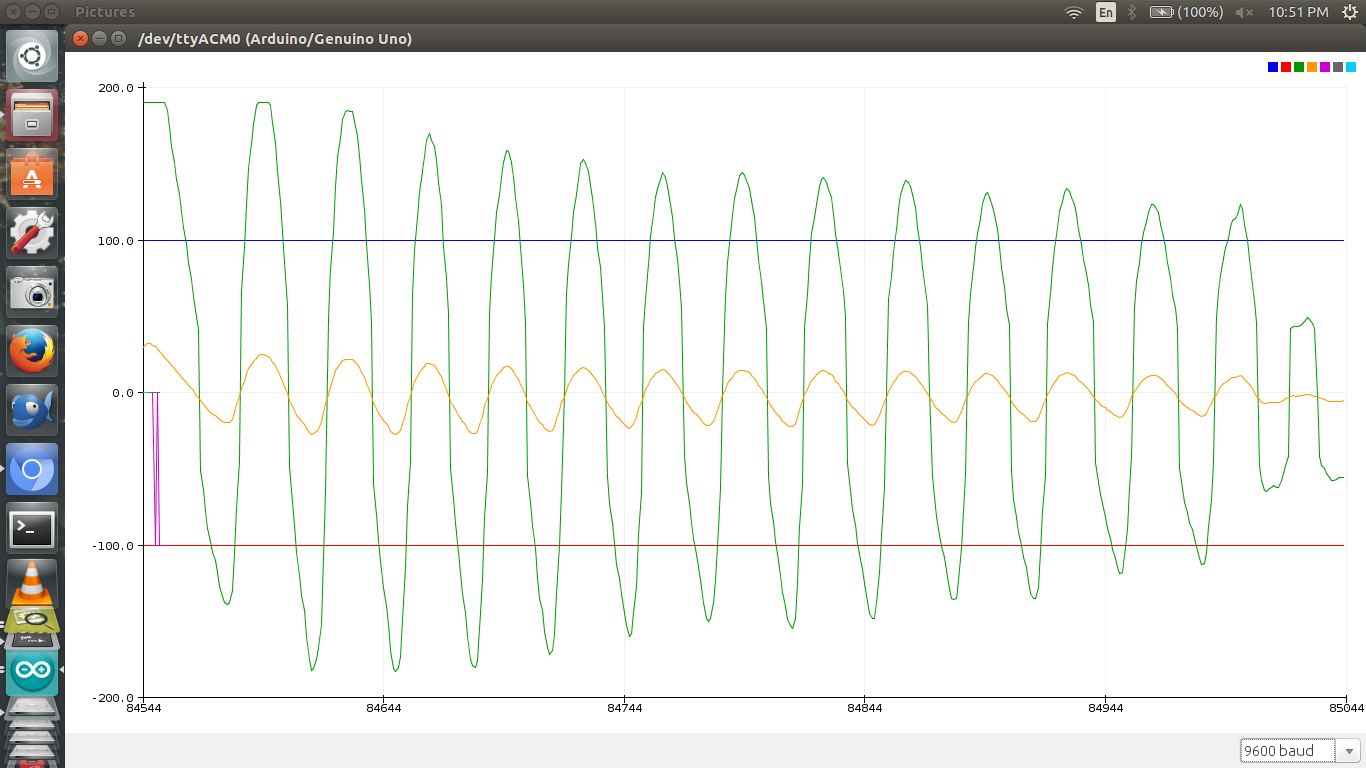
Task: Click the 10:51 PM clock menu
Action: click(1298, 12)
